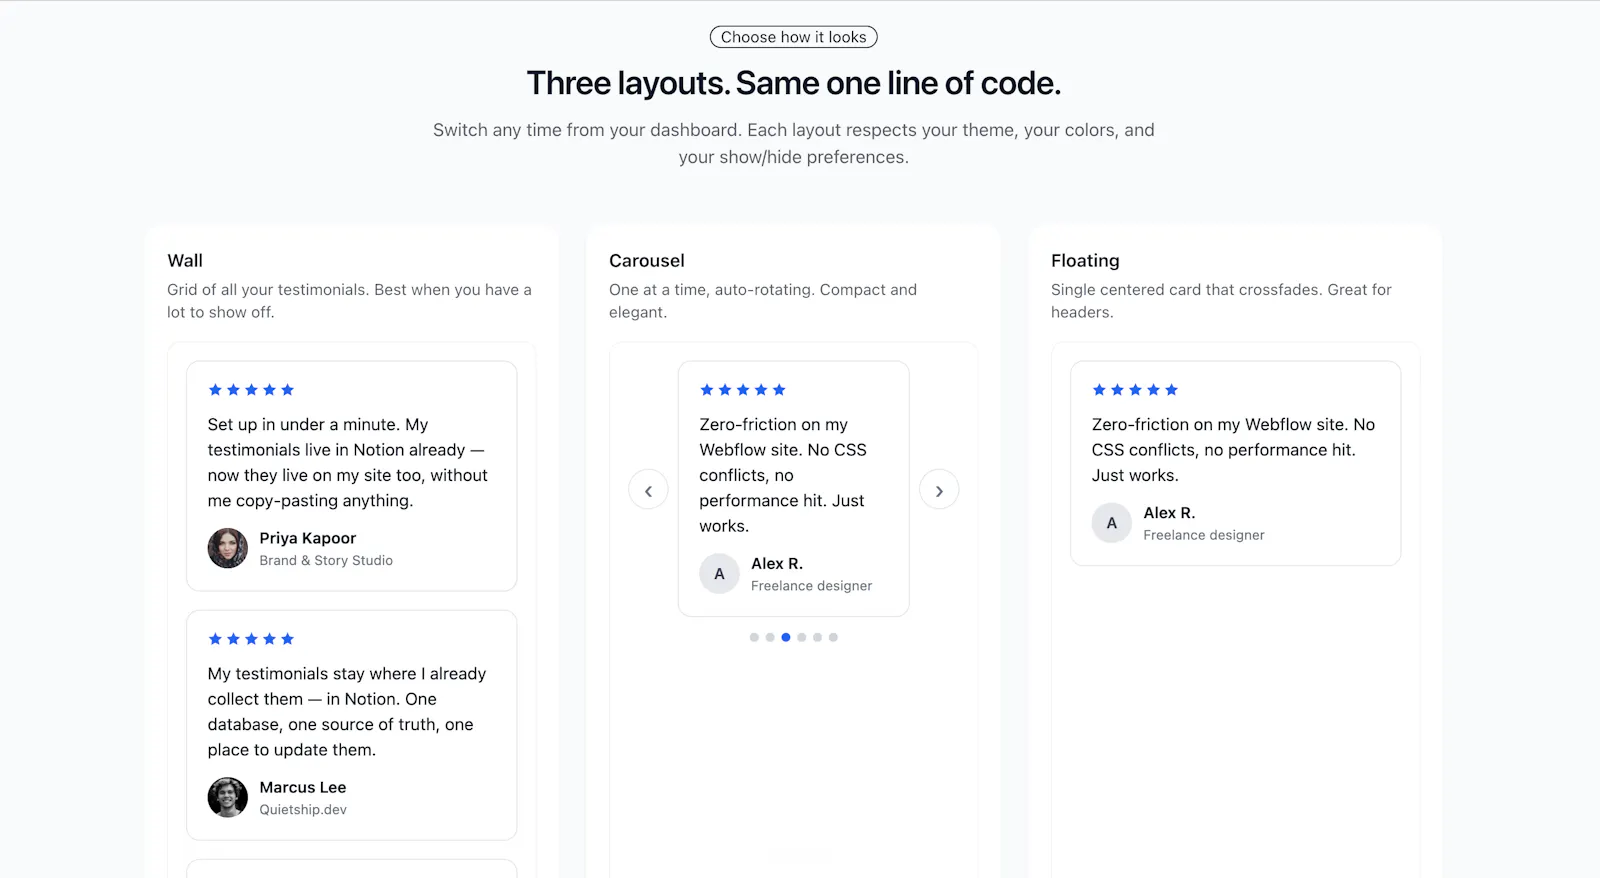Select the fourth carousel pagination dot
This screenshot has width=1600, height=878.
point(802,637)
